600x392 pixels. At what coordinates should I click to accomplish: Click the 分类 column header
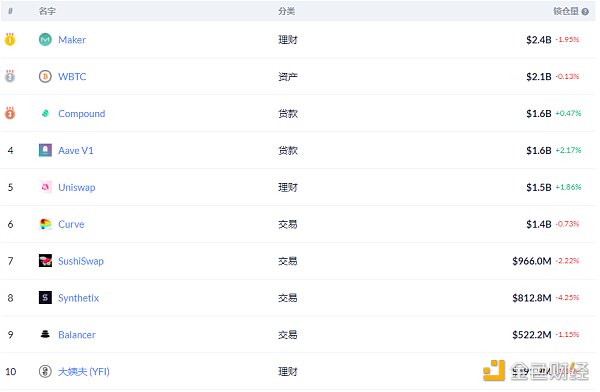pyautogui.click(x=286, y=11)
